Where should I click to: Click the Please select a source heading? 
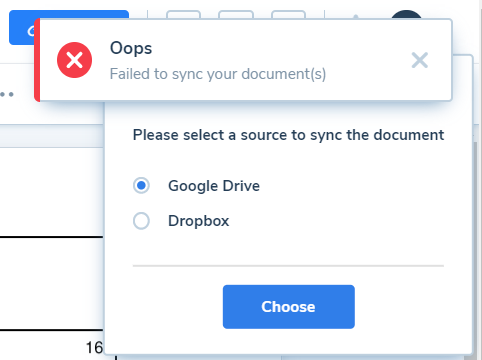[288, 135]
